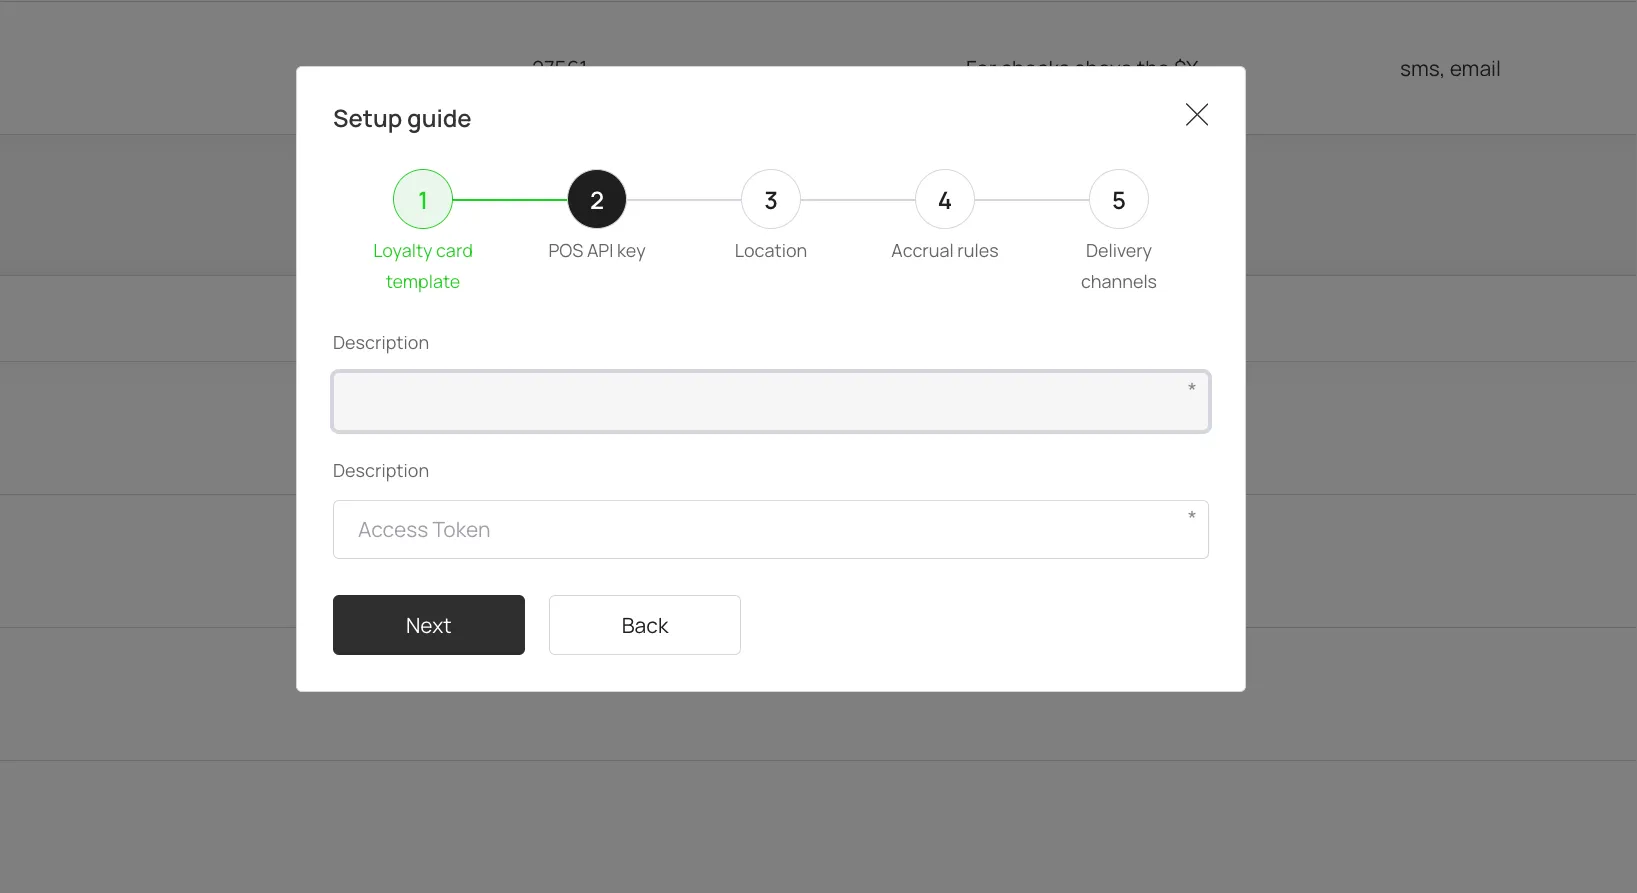The width and height of the screenshot is (1637, 893).
Task: Select step 2 POS API key
Action: [597, 200]
